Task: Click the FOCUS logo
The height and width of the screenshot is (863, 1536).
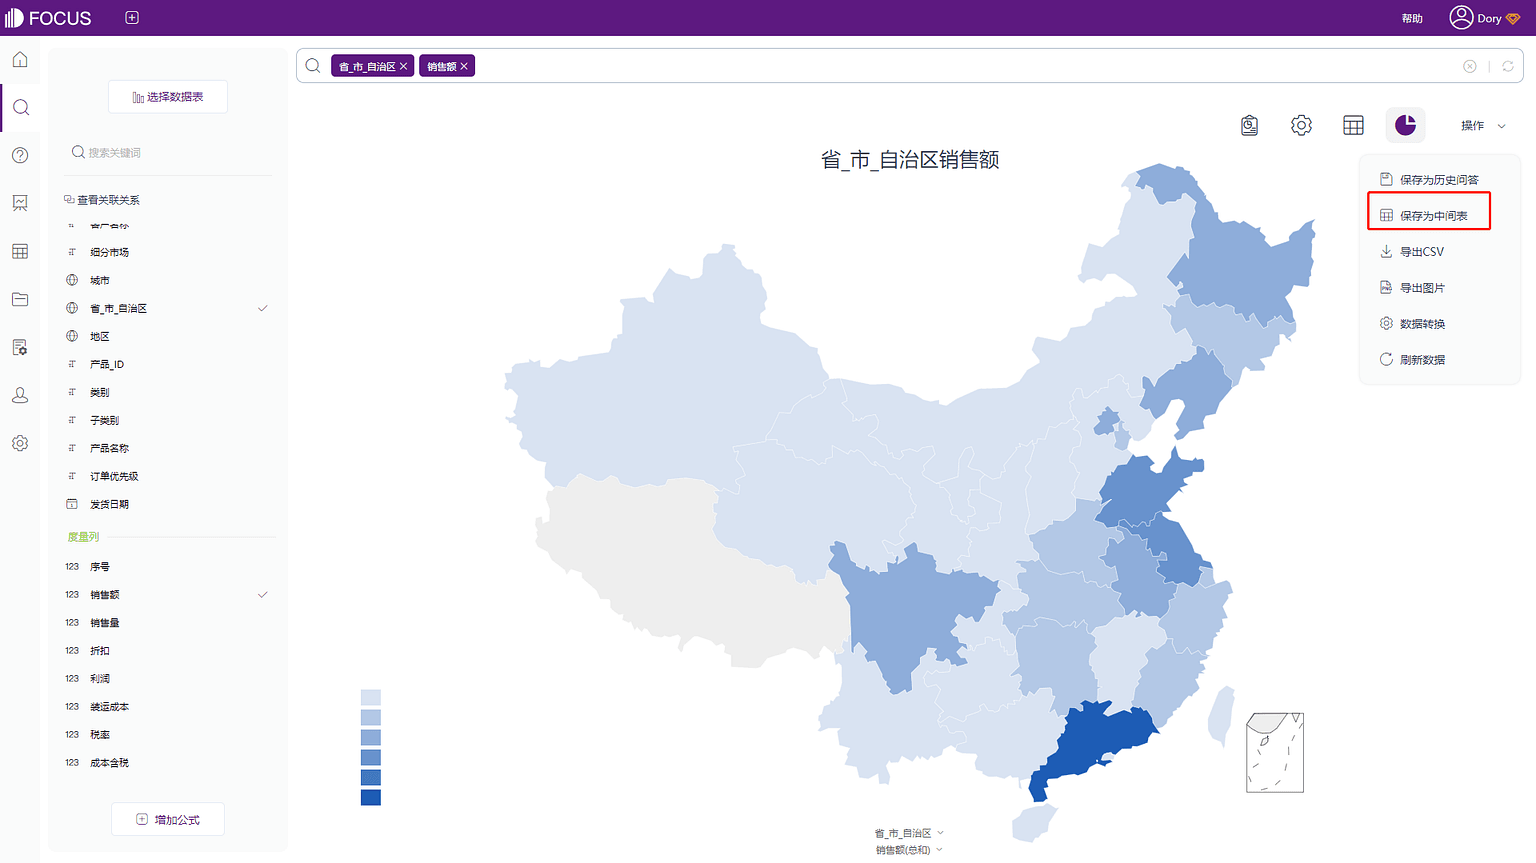Action: [49, 18]
